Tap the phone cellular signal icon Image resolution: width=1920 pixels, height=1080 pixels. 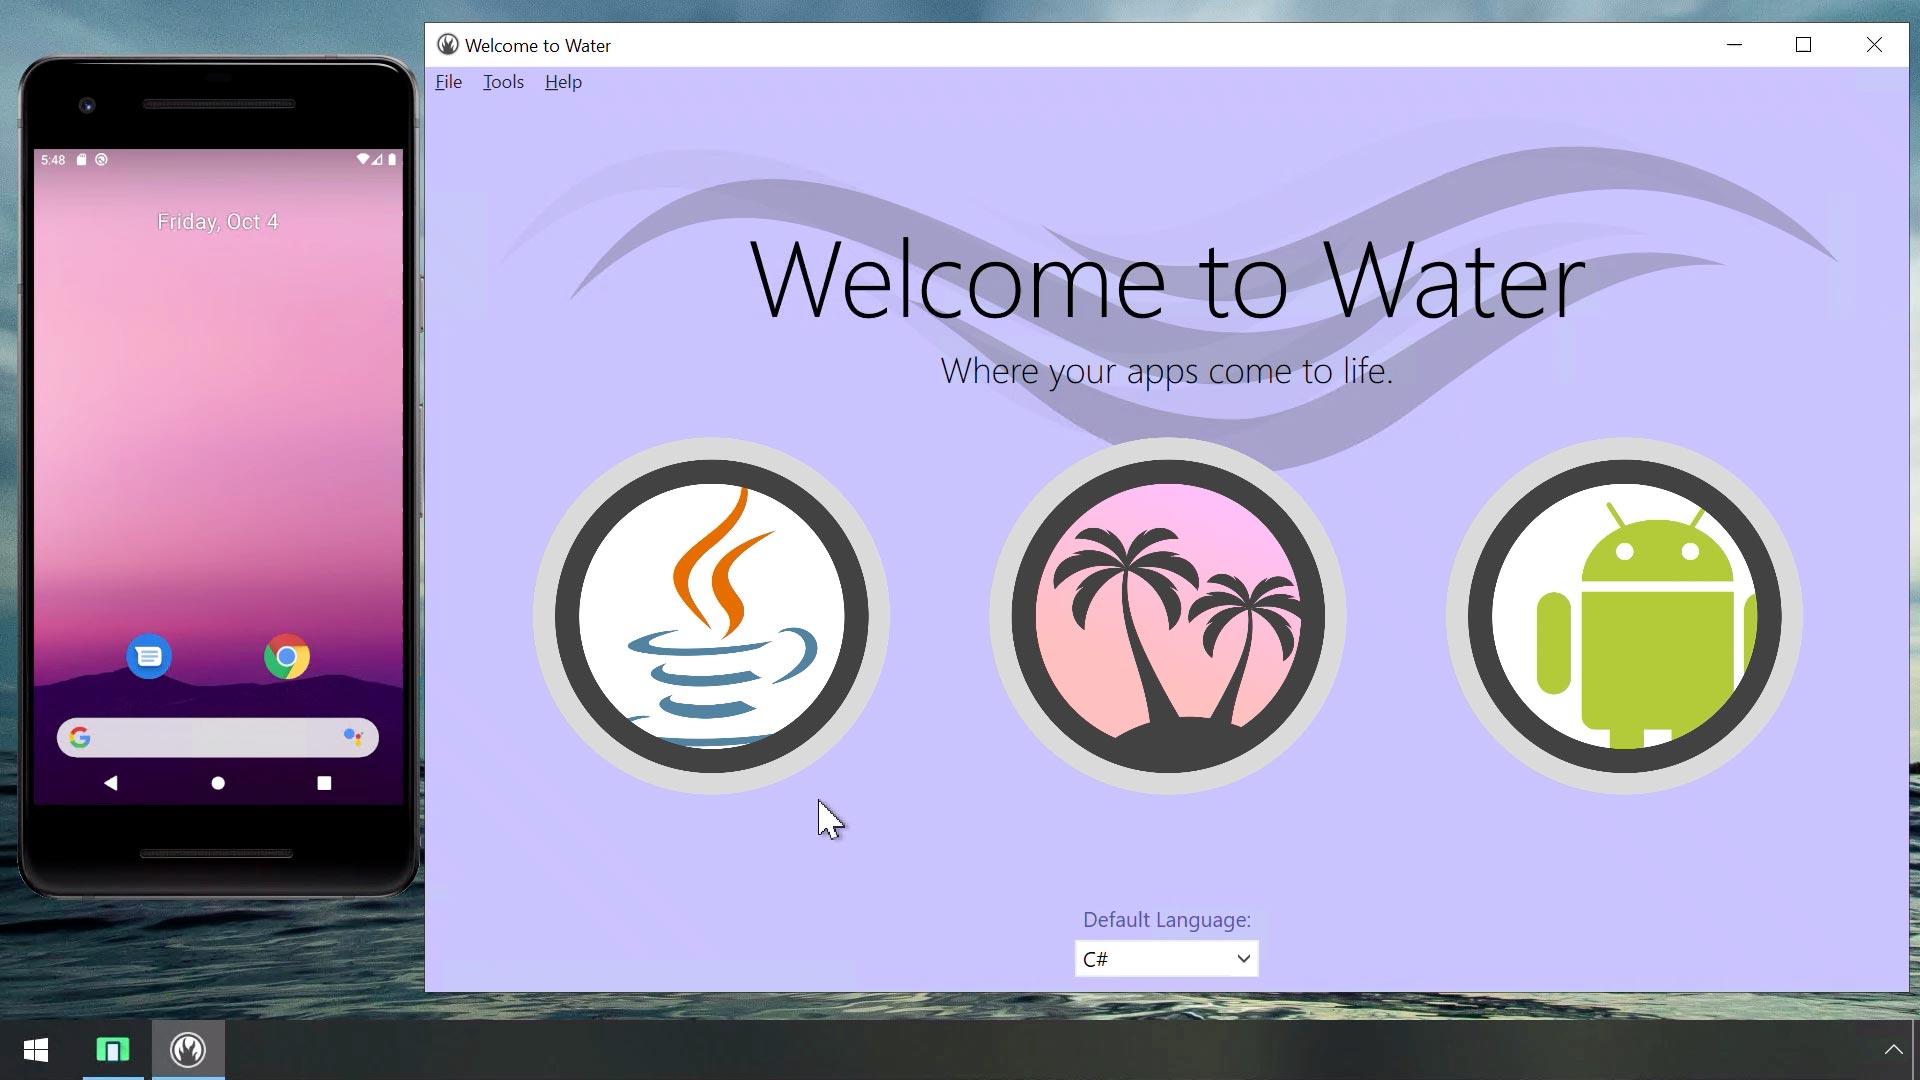(x=378, y=160)
